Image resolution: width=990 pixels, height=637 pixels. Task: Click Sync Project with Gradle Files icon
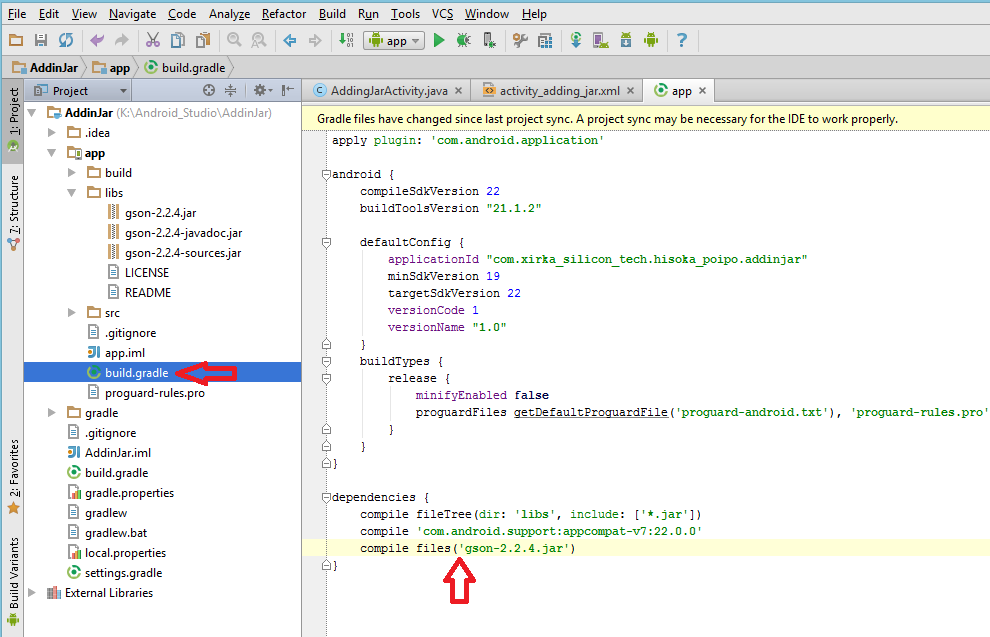coord(576,40)
